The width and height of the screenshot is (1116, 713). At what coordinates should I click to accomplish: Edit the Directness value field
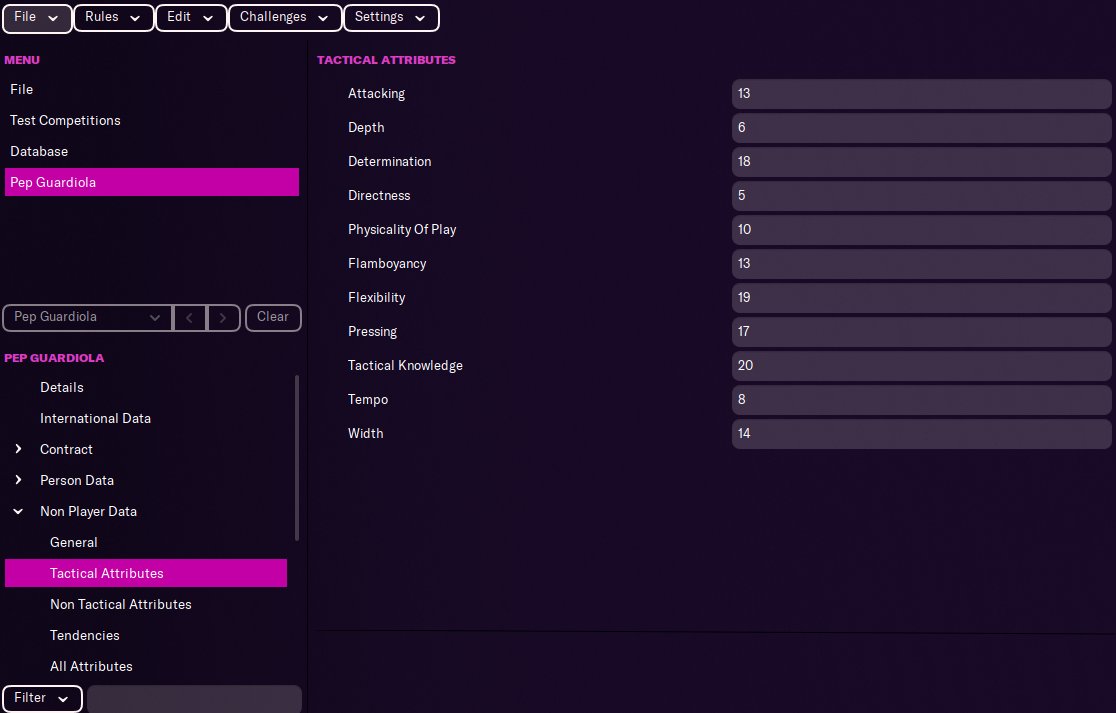pyautogui.click(x=921, y=196)
